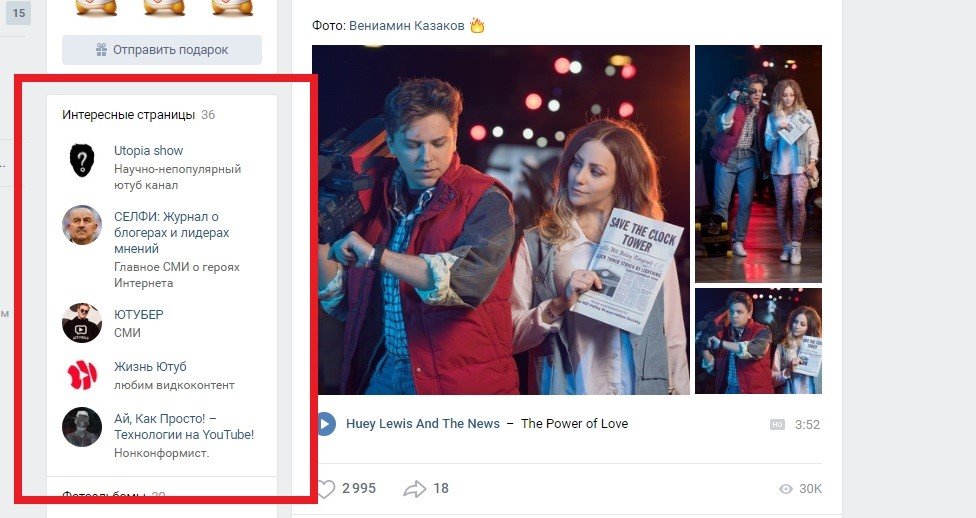Open the large main post photo
The image size is (976, 518).
click(x=501, y=220)
